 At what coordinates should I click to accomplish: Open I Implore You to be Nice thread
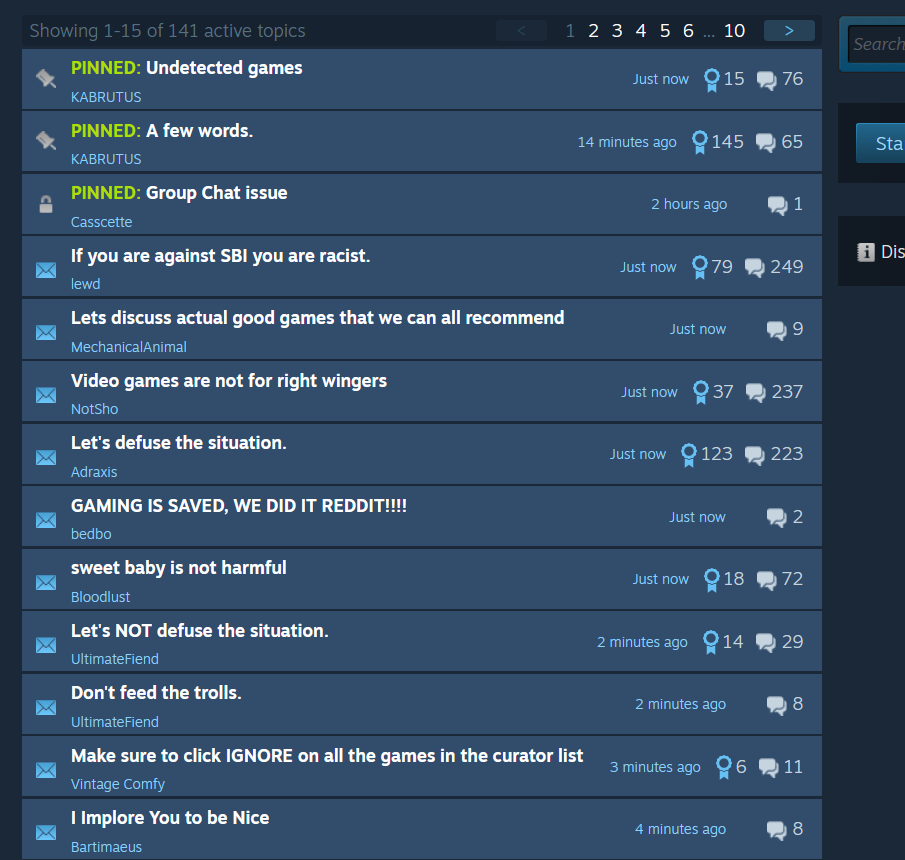click(x=170, y=818)
